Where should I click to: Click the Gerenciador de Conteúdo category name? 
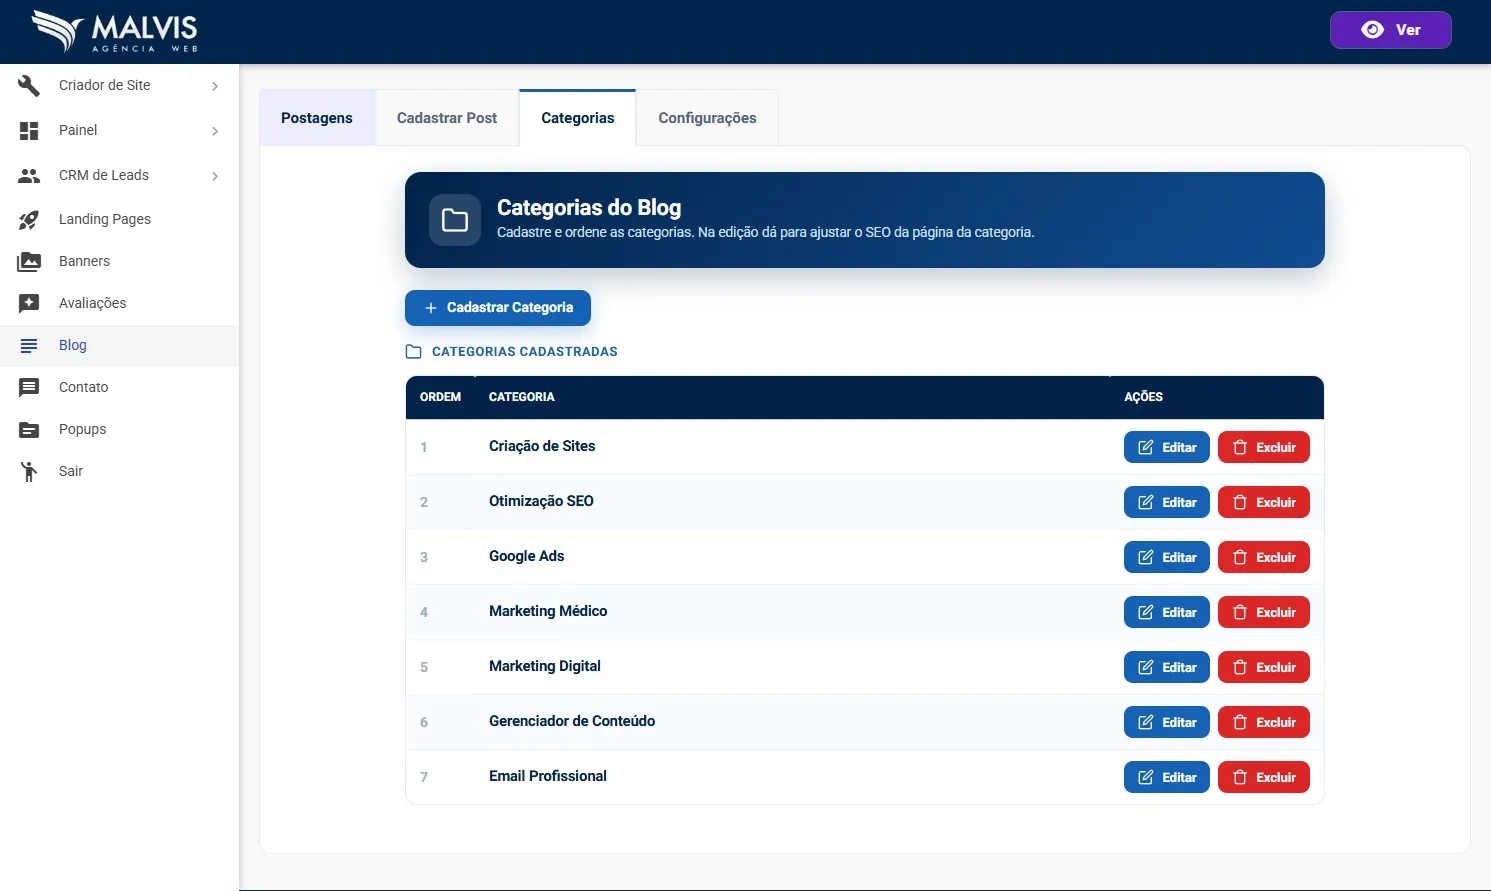tap(572, 721)
